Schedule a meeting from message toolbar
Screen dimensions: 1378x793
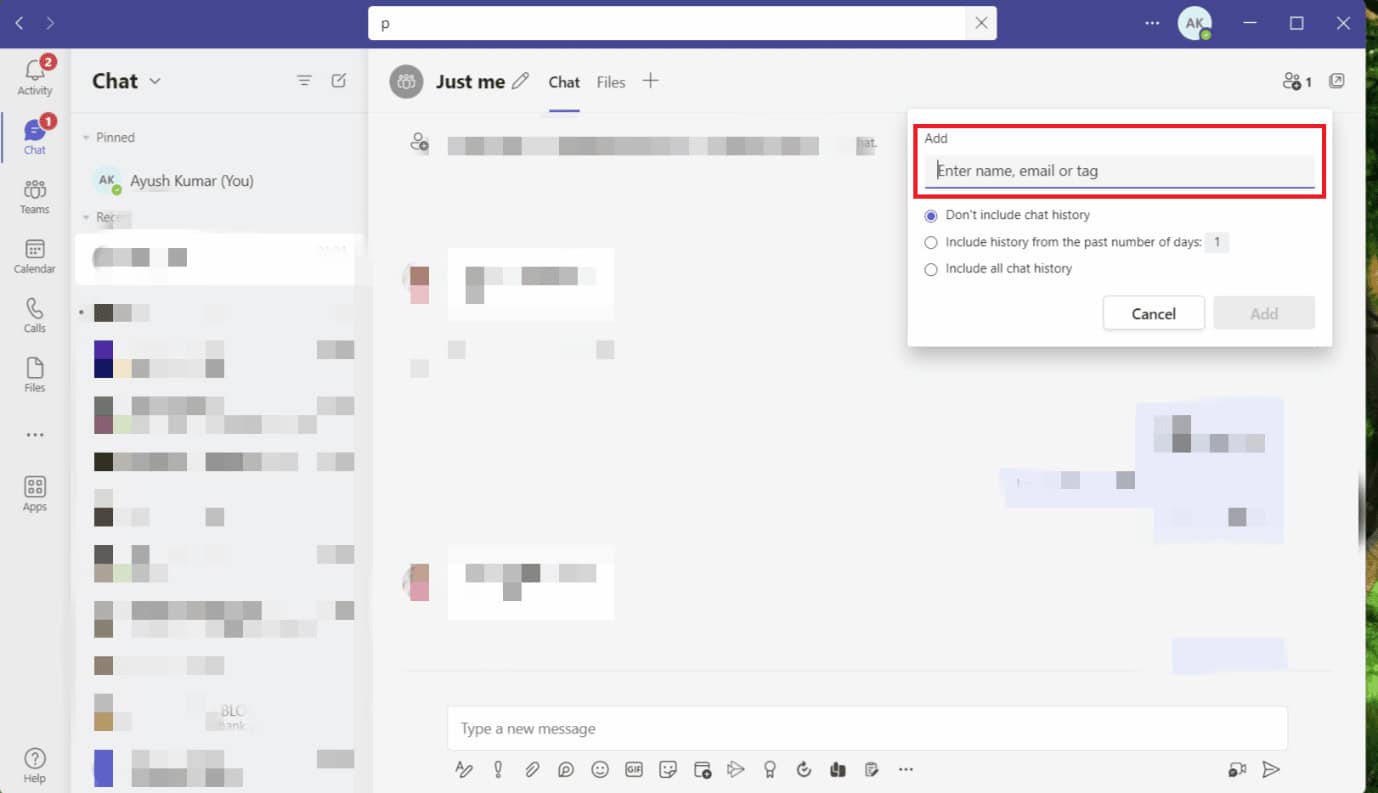point(702,769)
